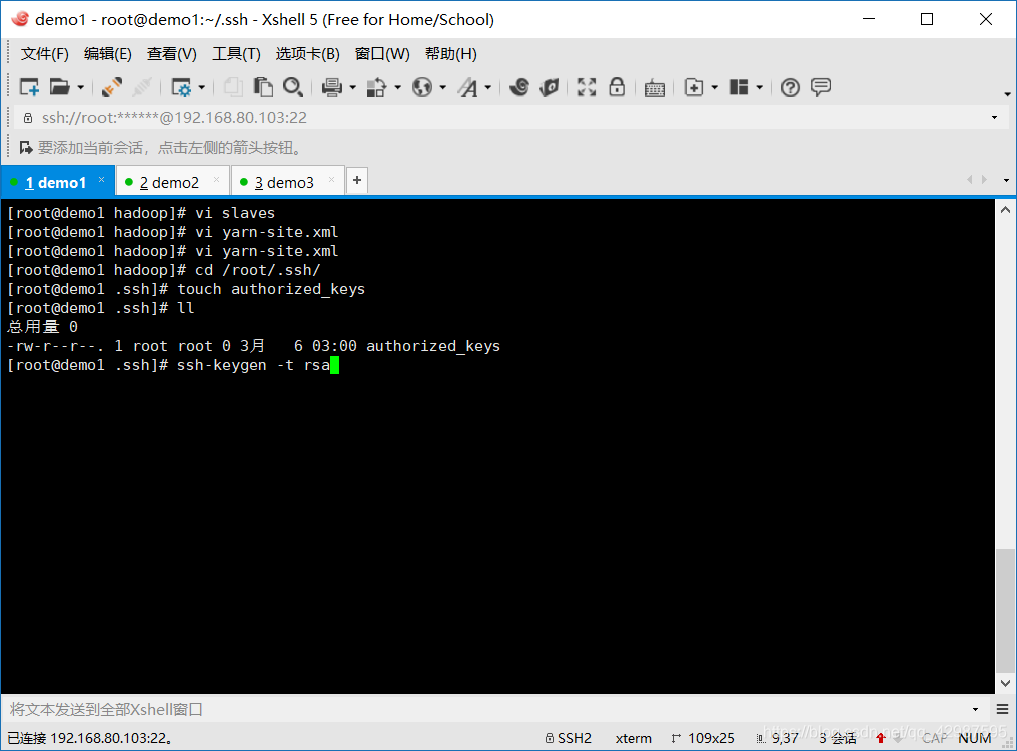Click the keyboard mapping icon
The image size is (1017, 751).
(655, 88)
